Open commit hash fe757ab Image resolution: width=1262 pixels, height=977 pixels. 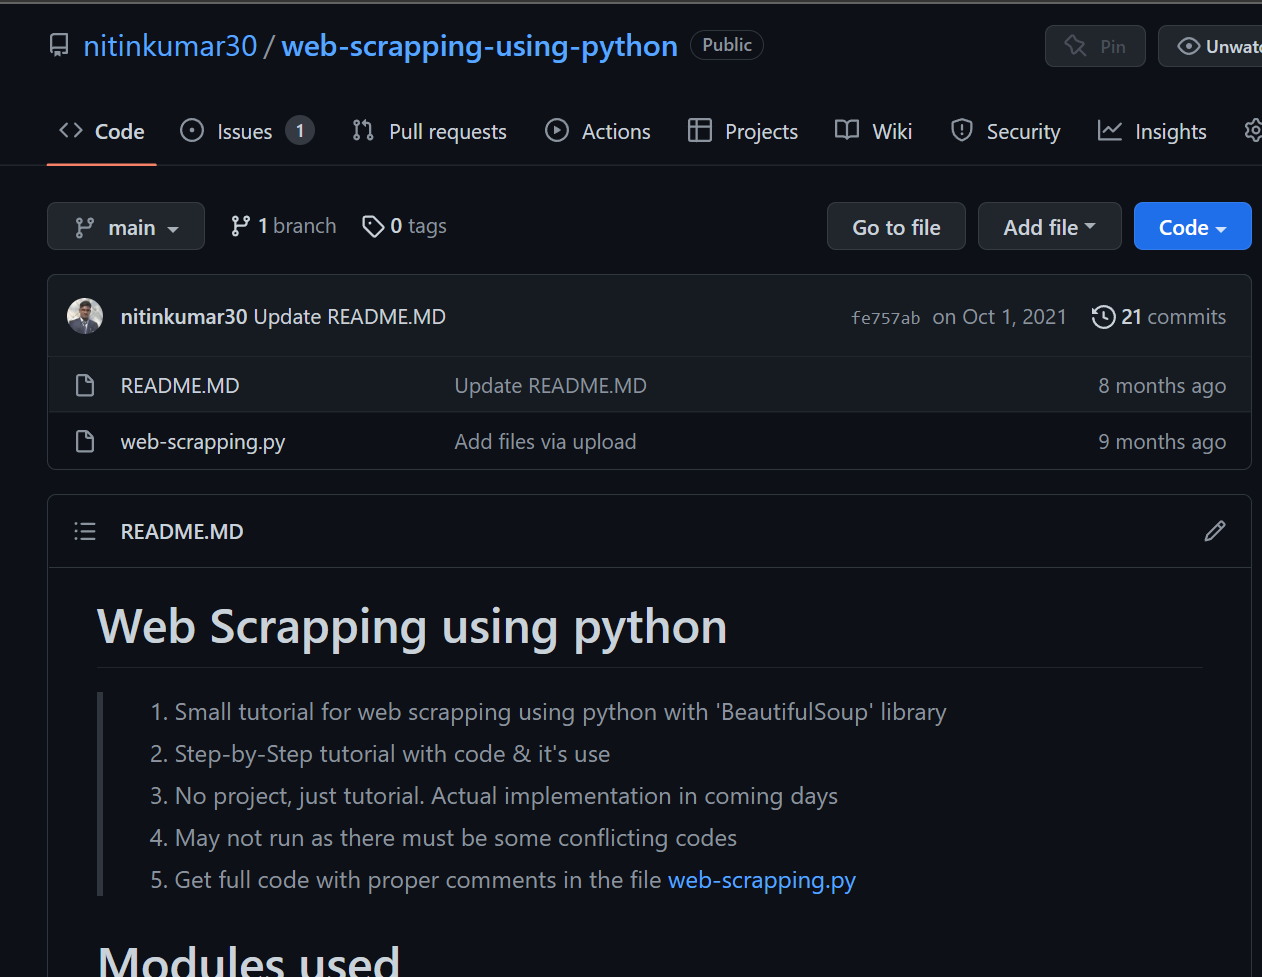click(x=885, y=318)
